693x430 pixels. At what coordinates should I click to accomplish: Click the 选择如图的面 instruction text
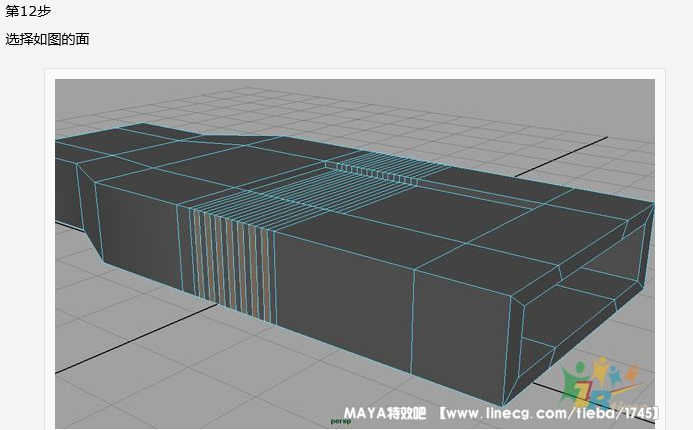47,39
